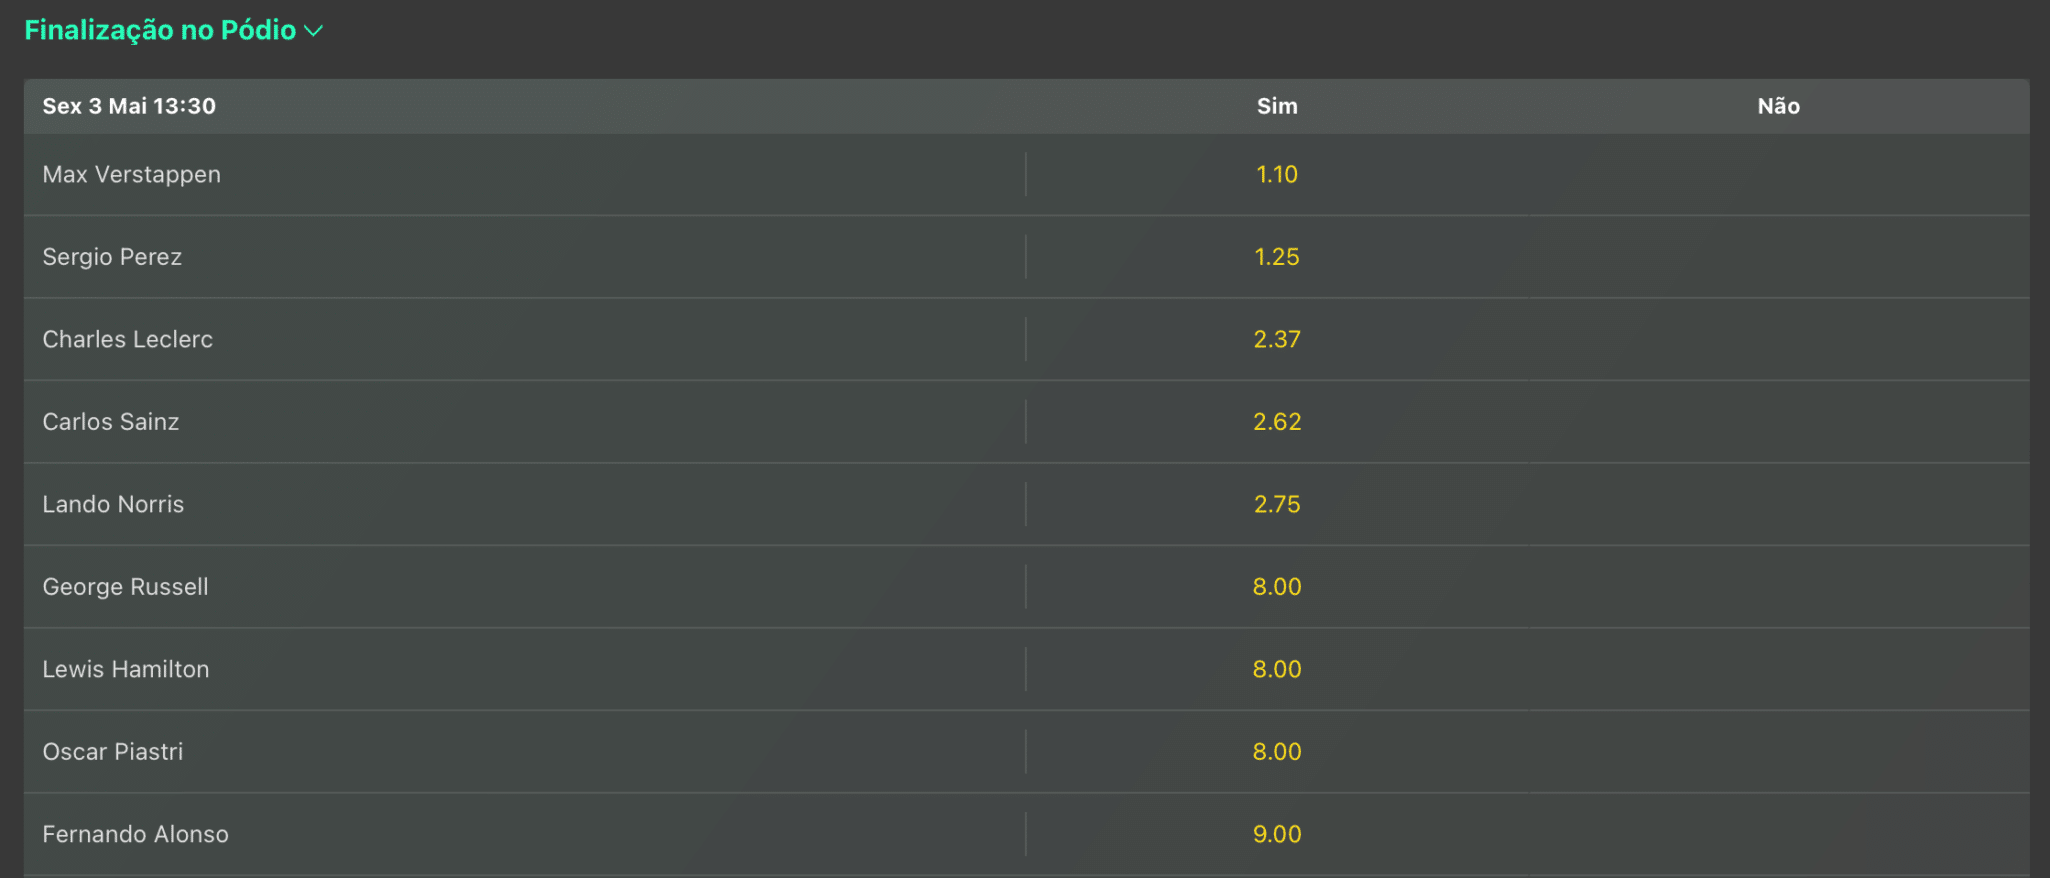
Task: Click the Sim column header
Action: click(1277, 106)
